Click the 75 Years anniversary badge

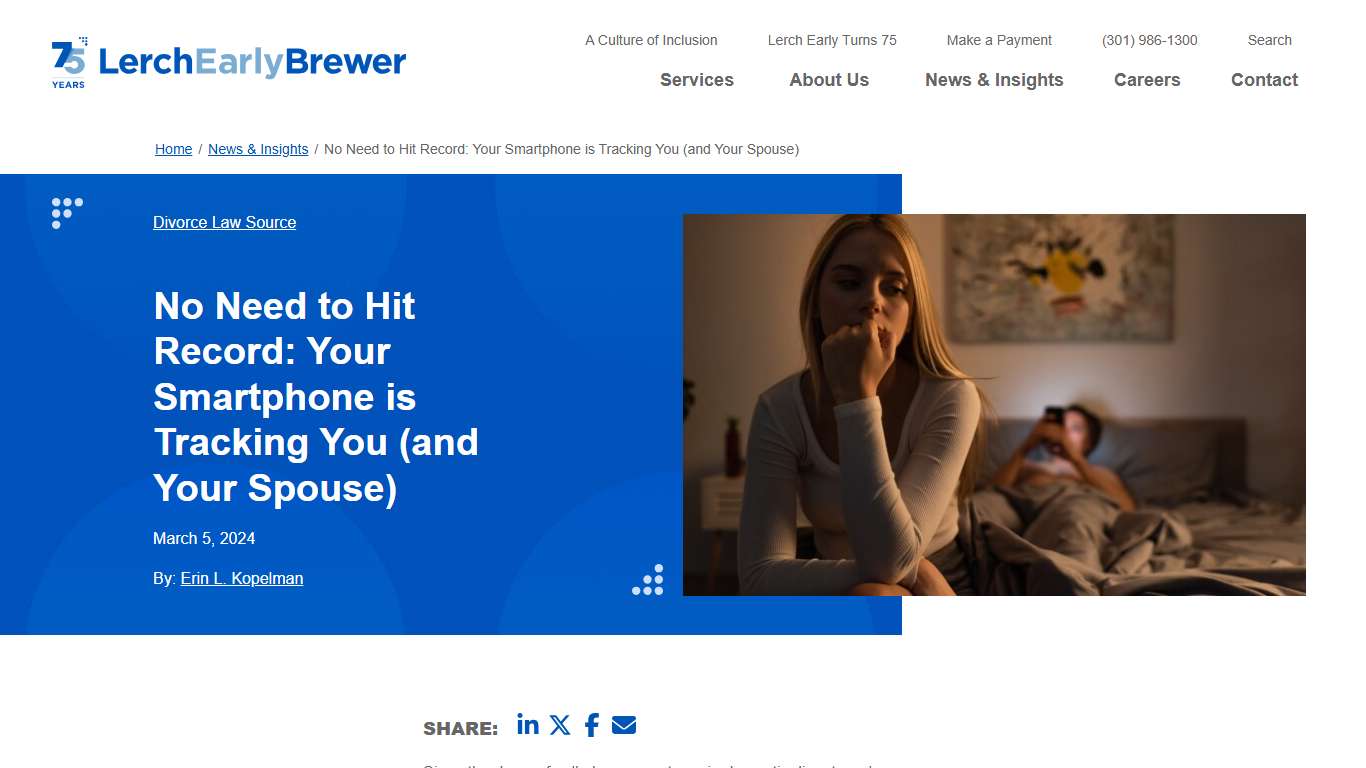(67, 62)
